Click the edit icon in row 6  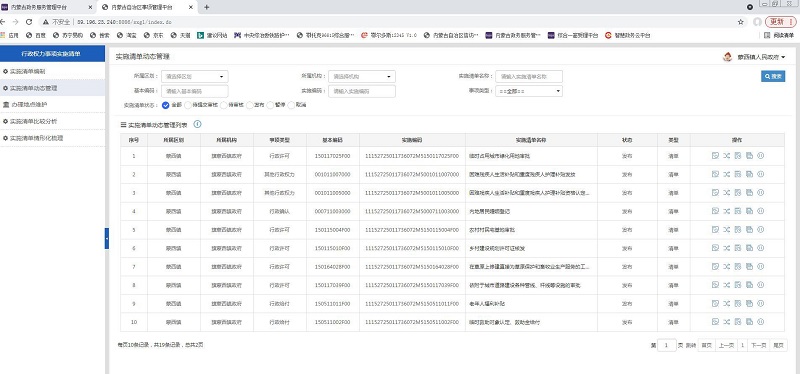tap(715, 248)
